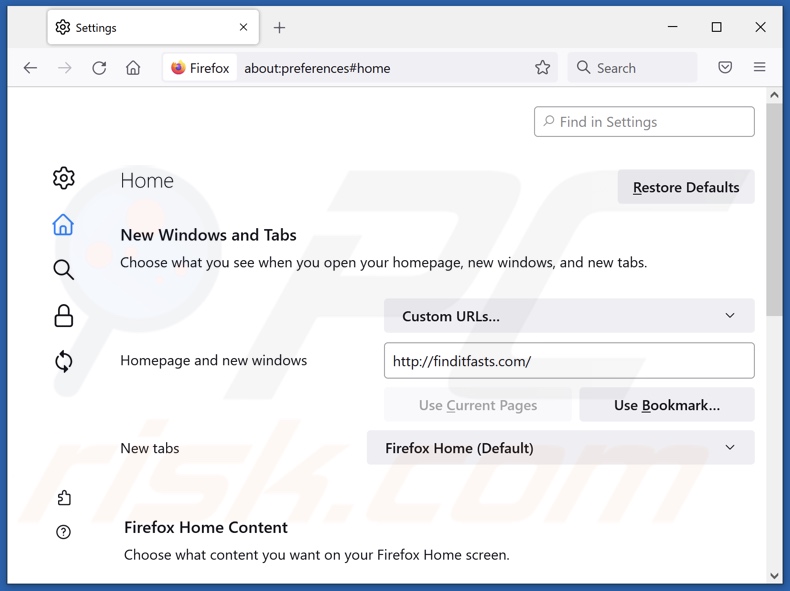Select the Home category icon in sidebar
Image resolution: width=790 pixels, height=591 pixels.
pos(63,225)
